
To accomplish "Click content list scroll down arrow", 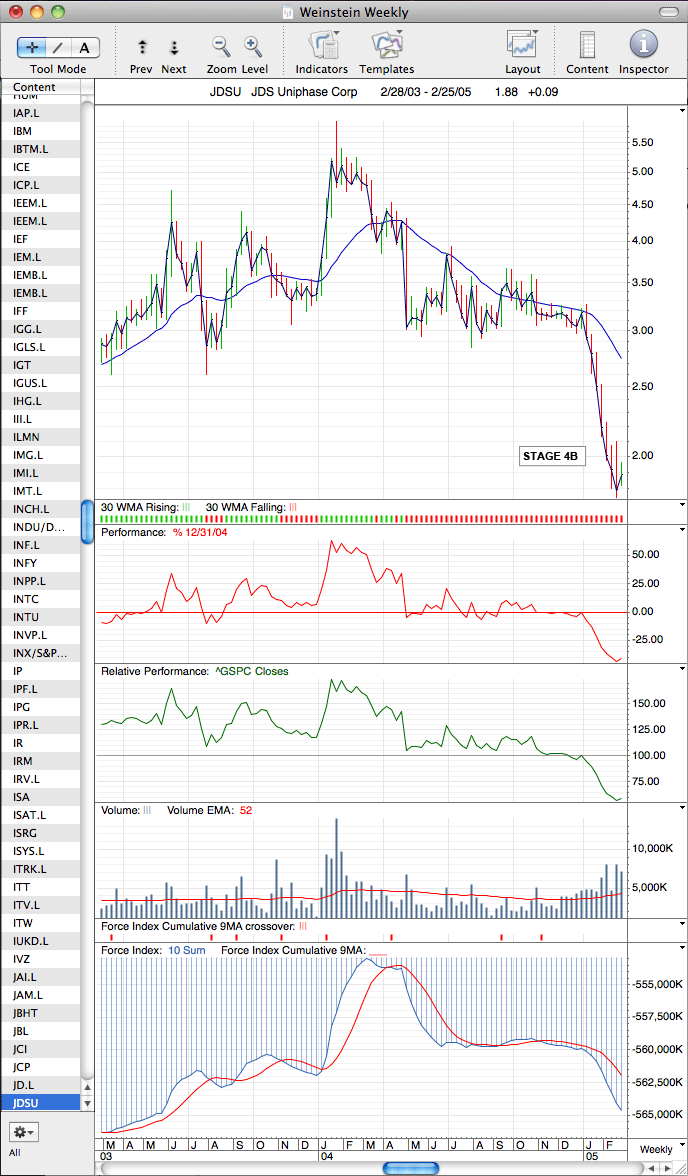I will tap(87, 1103).
